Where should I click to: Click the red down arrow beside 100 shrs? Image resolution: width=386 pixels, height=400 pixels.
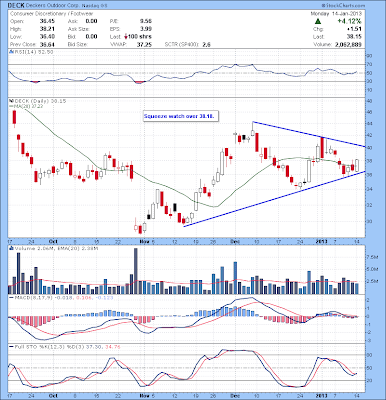(126, 37)
